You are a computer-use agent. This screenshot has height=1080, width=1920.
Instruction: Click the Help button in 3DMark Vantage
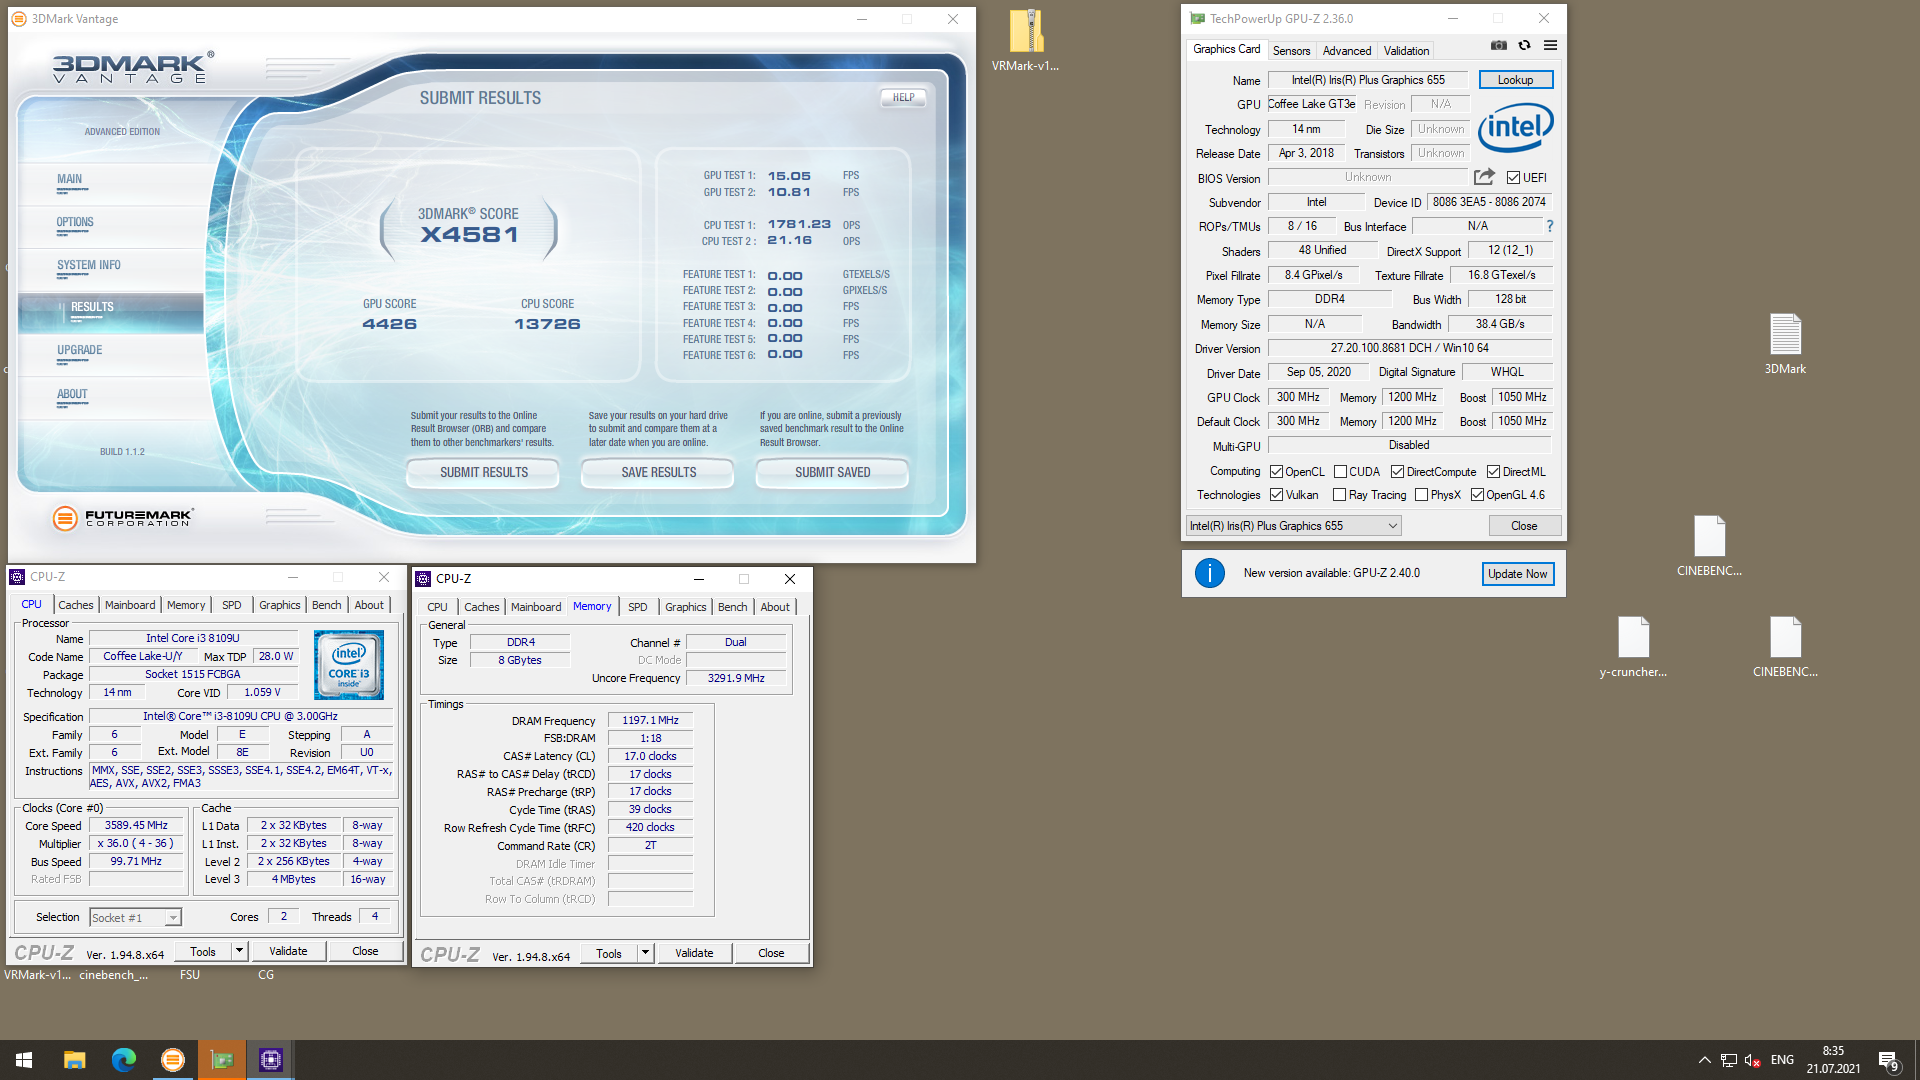[903, 98]
